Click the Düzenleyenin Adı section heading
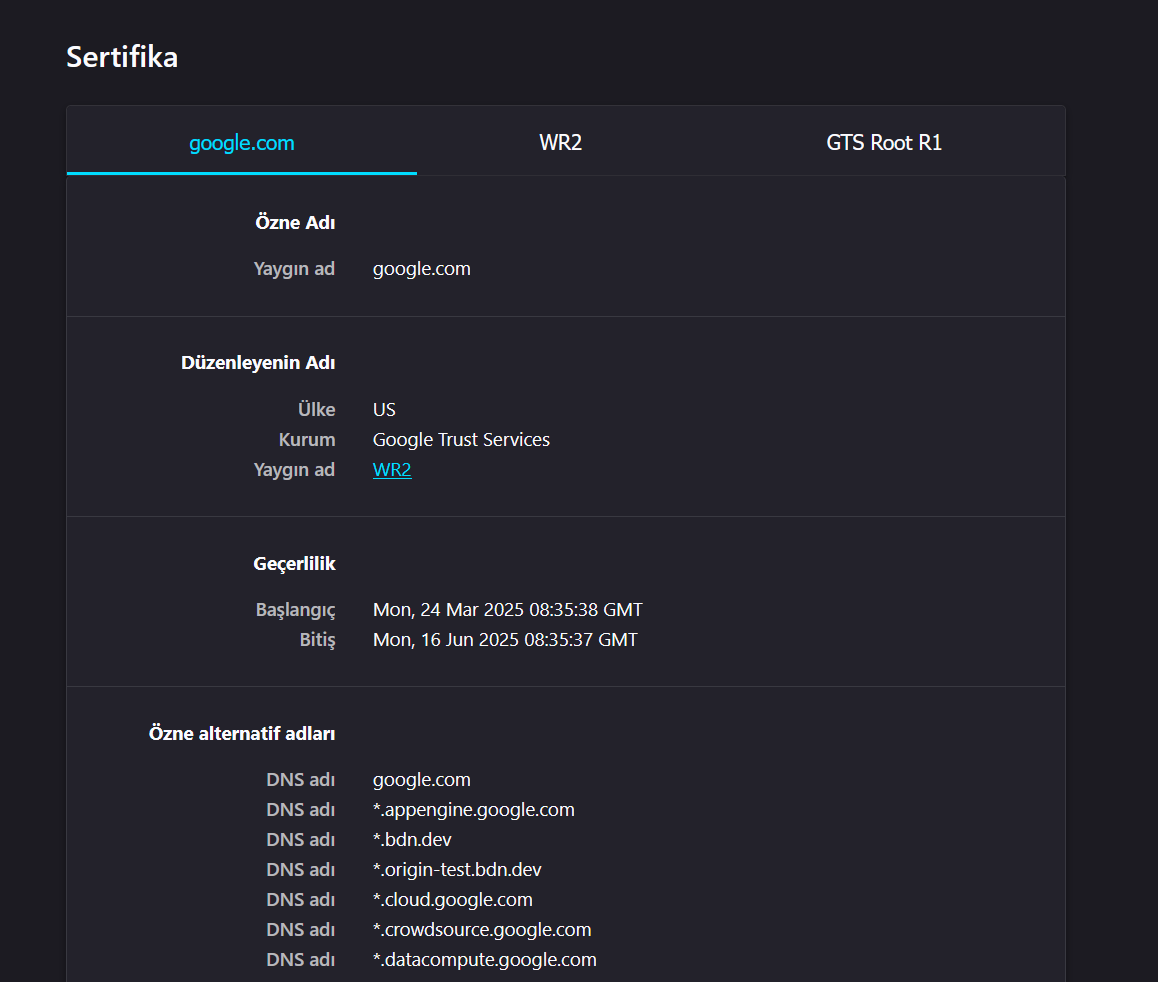 pyautogui.click(x=258, y=363)
